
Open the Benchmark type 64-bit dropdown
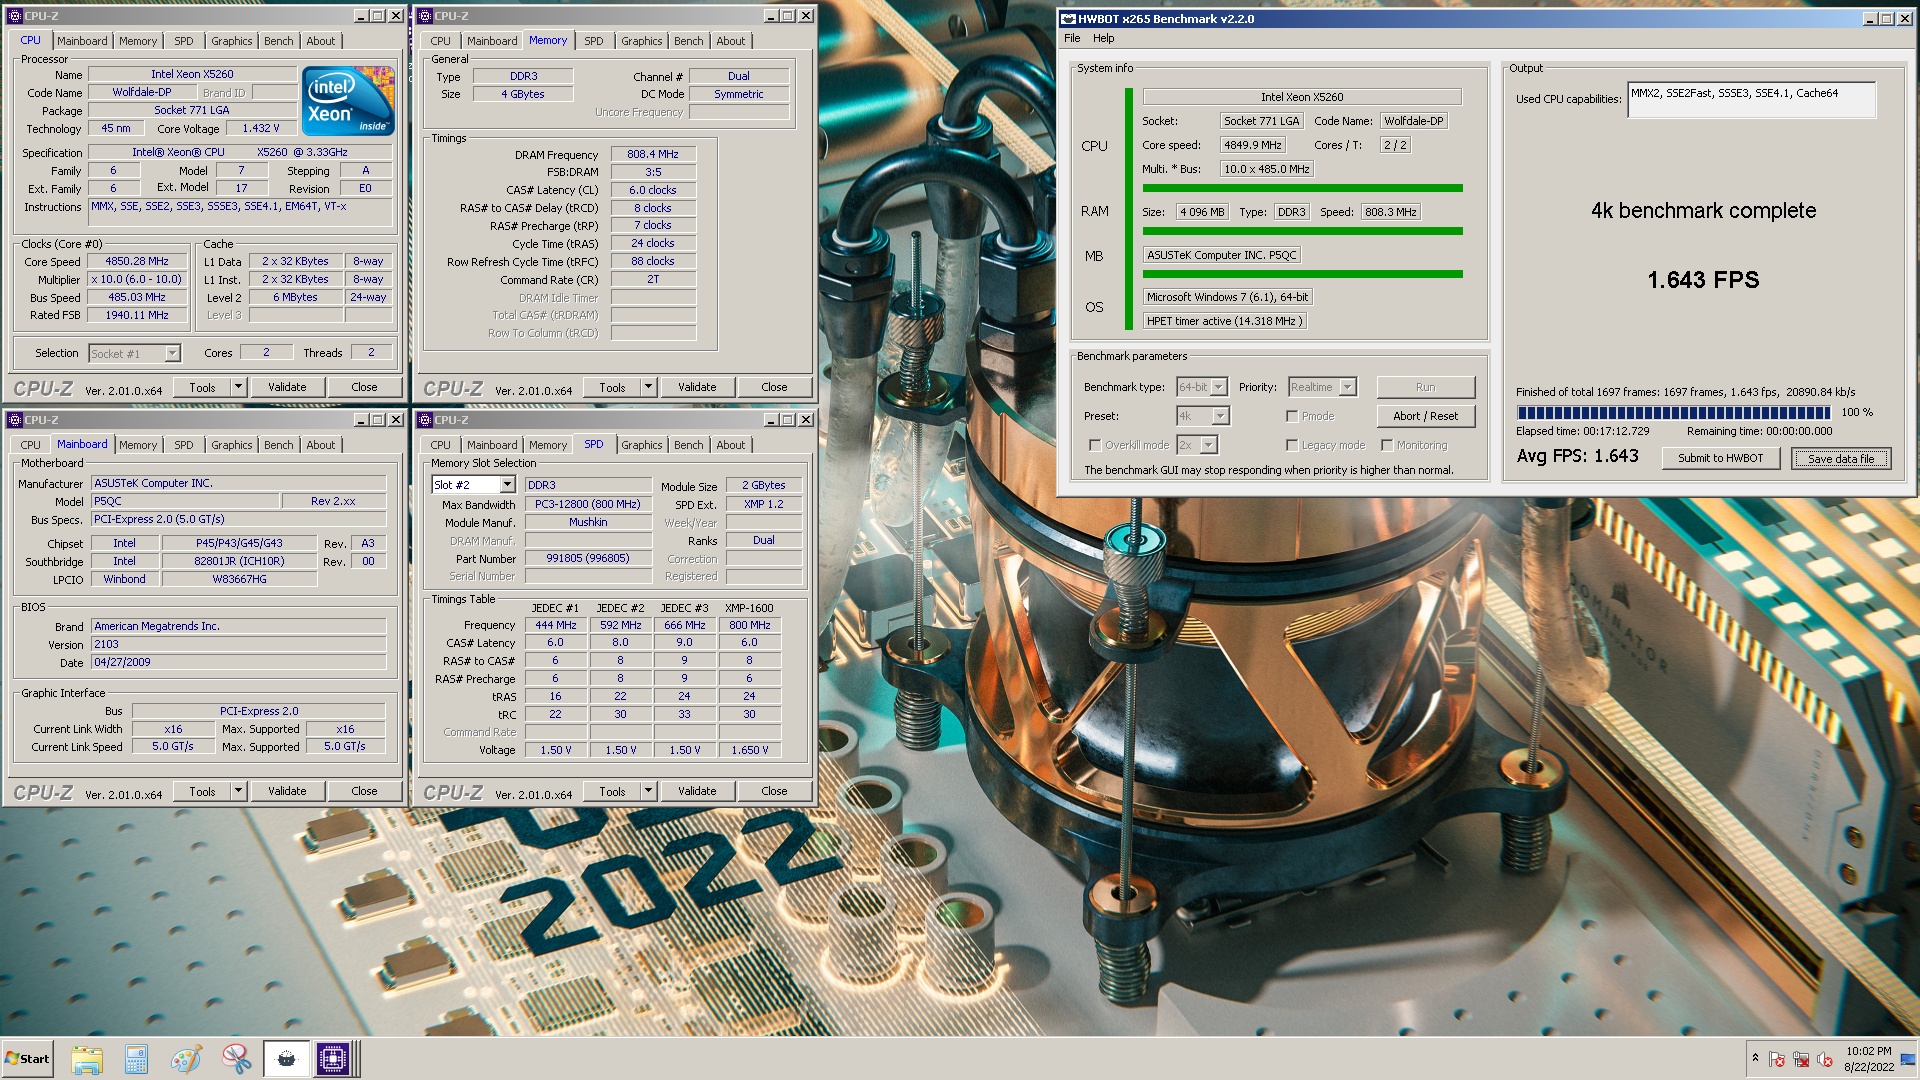1218,387
